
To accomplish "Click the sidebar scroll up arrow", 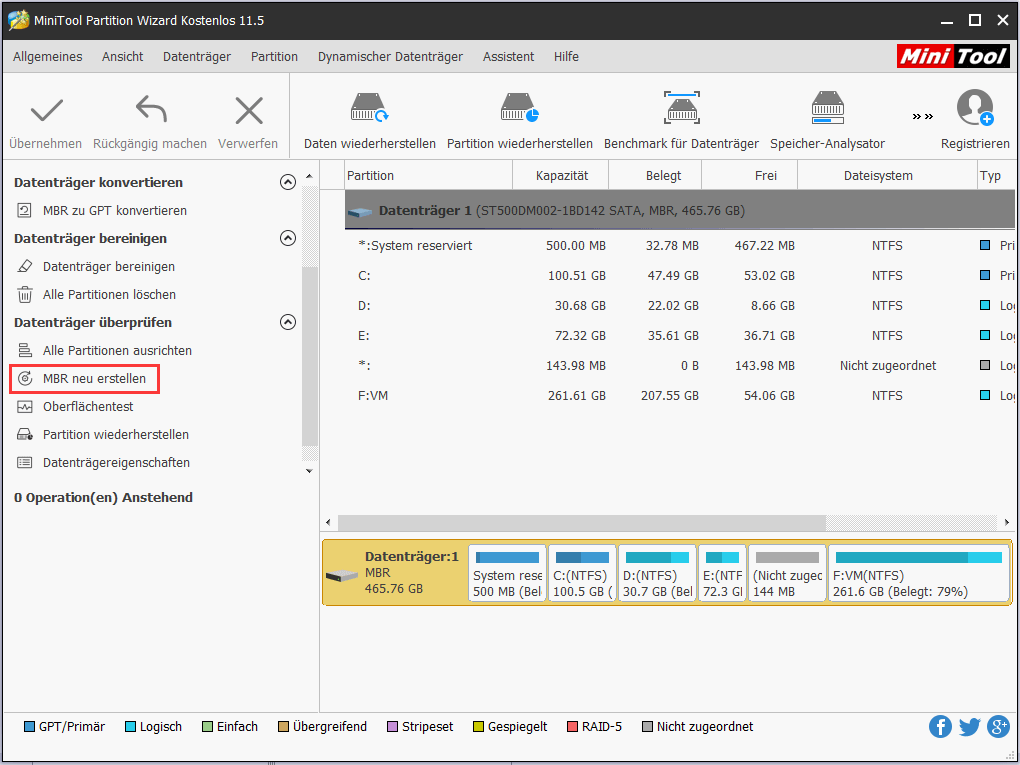I will pyautogui.click(x=310, y=176).
